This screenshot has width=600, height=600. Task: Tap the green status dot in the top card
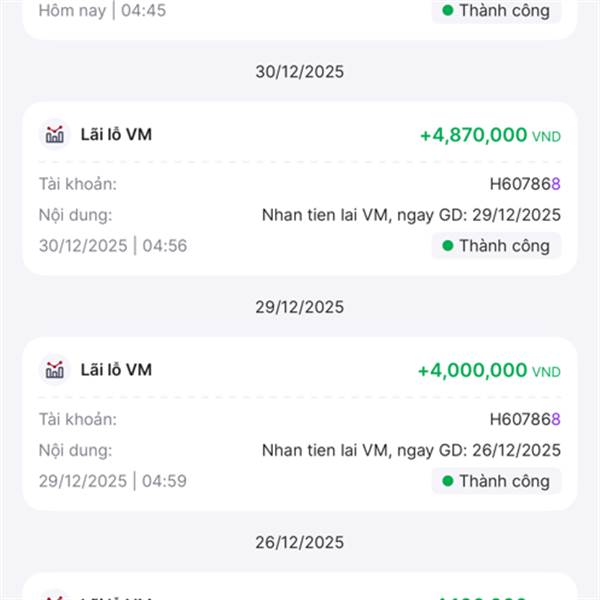tap(447, 10)
